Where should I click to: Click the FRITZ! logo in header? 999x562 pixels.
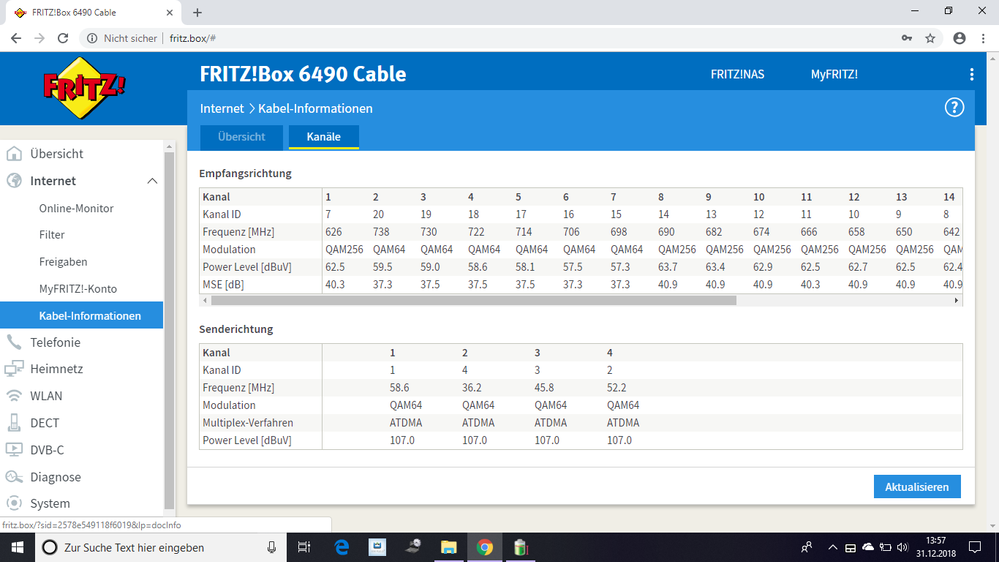click(x=84, y=87)
